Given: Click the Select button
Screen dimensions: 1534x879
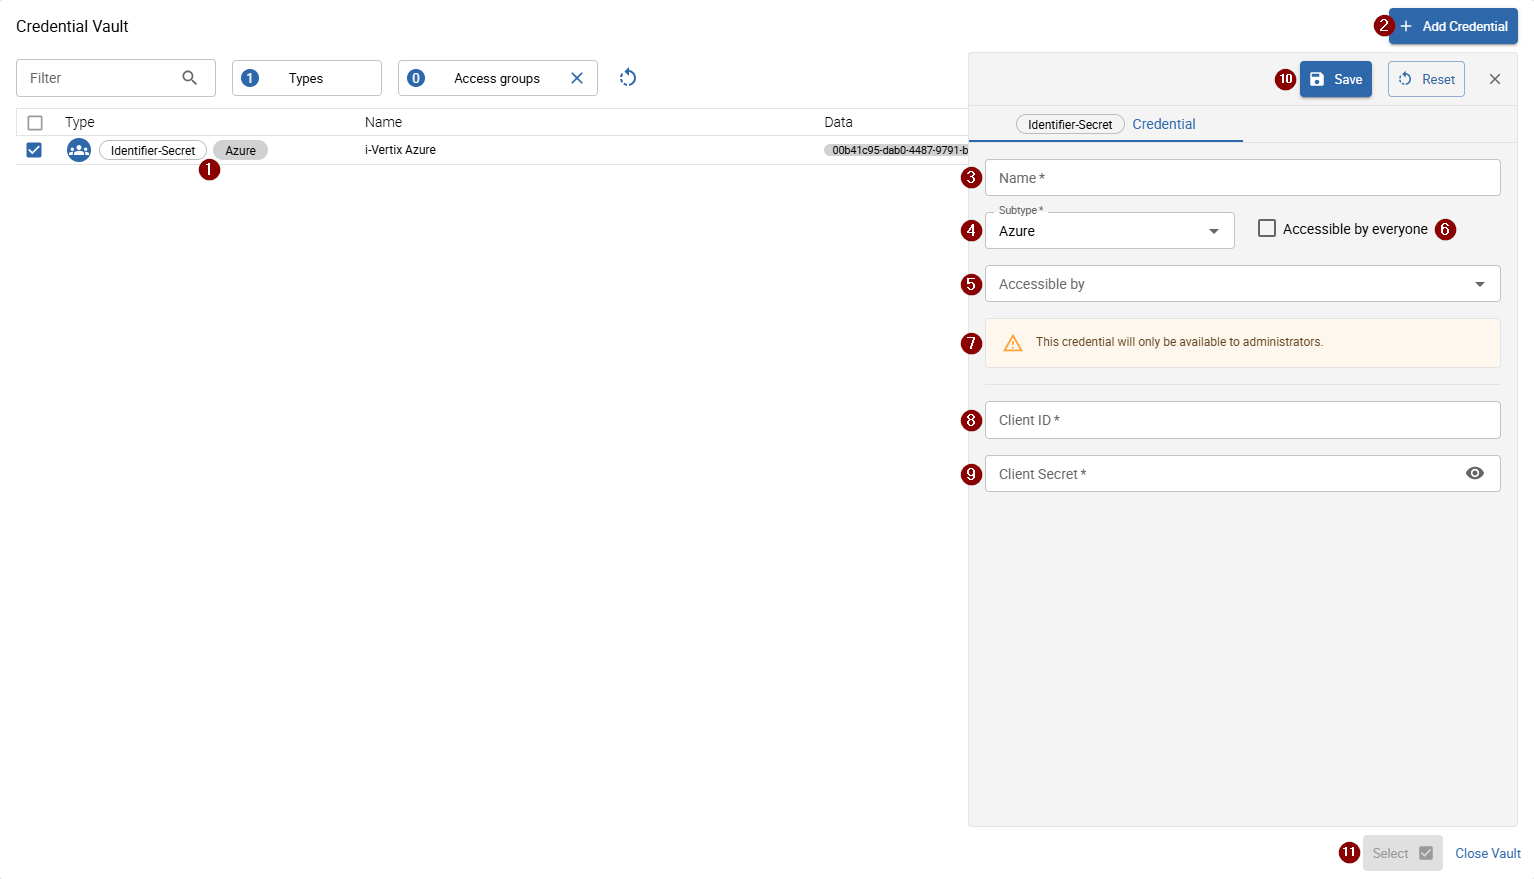Looking at the screenshot, I should (x=1403, y=853).
